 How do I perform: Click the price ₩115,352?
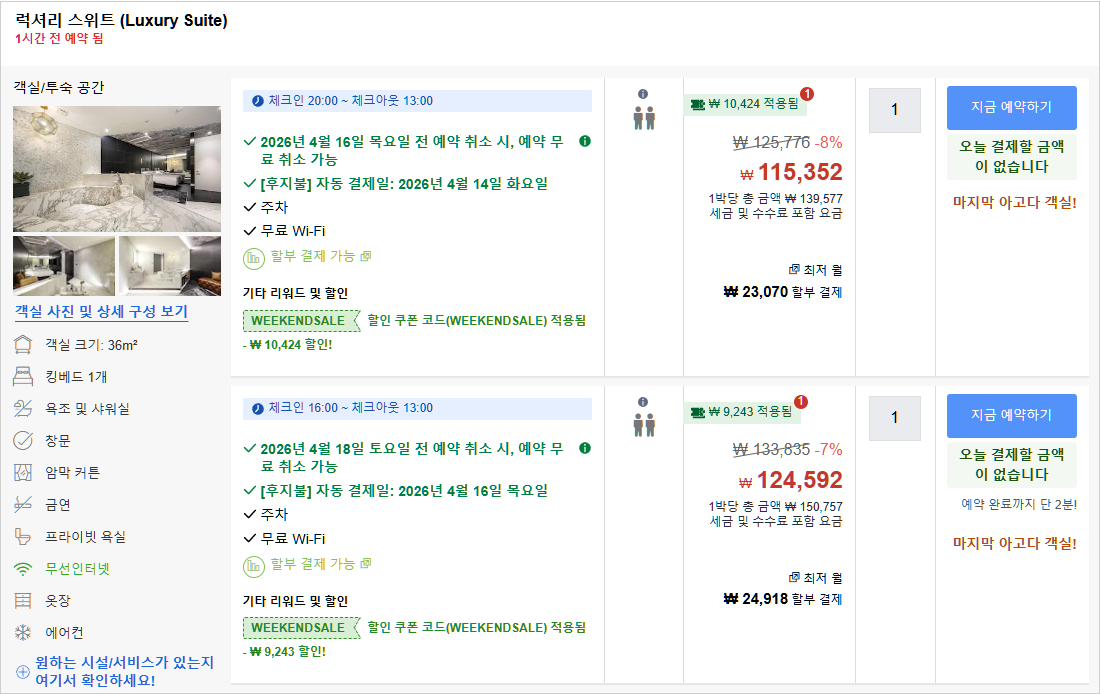(x=791, y=173)
